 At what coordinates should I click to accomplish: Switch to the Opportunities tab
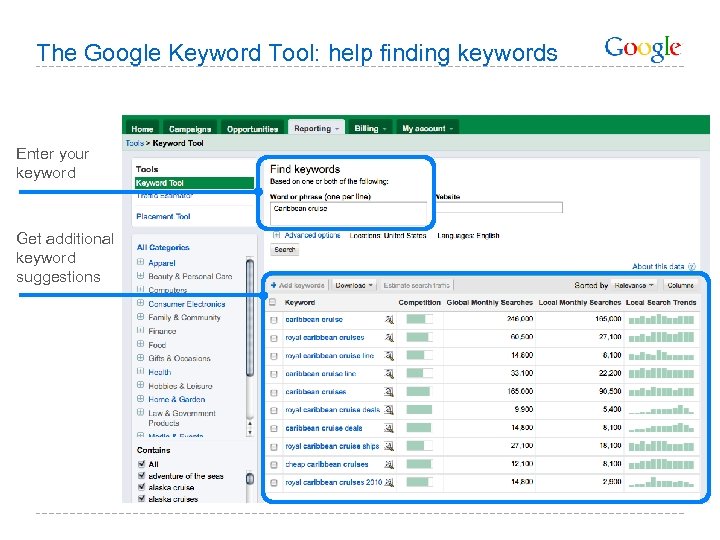[252, 129]
